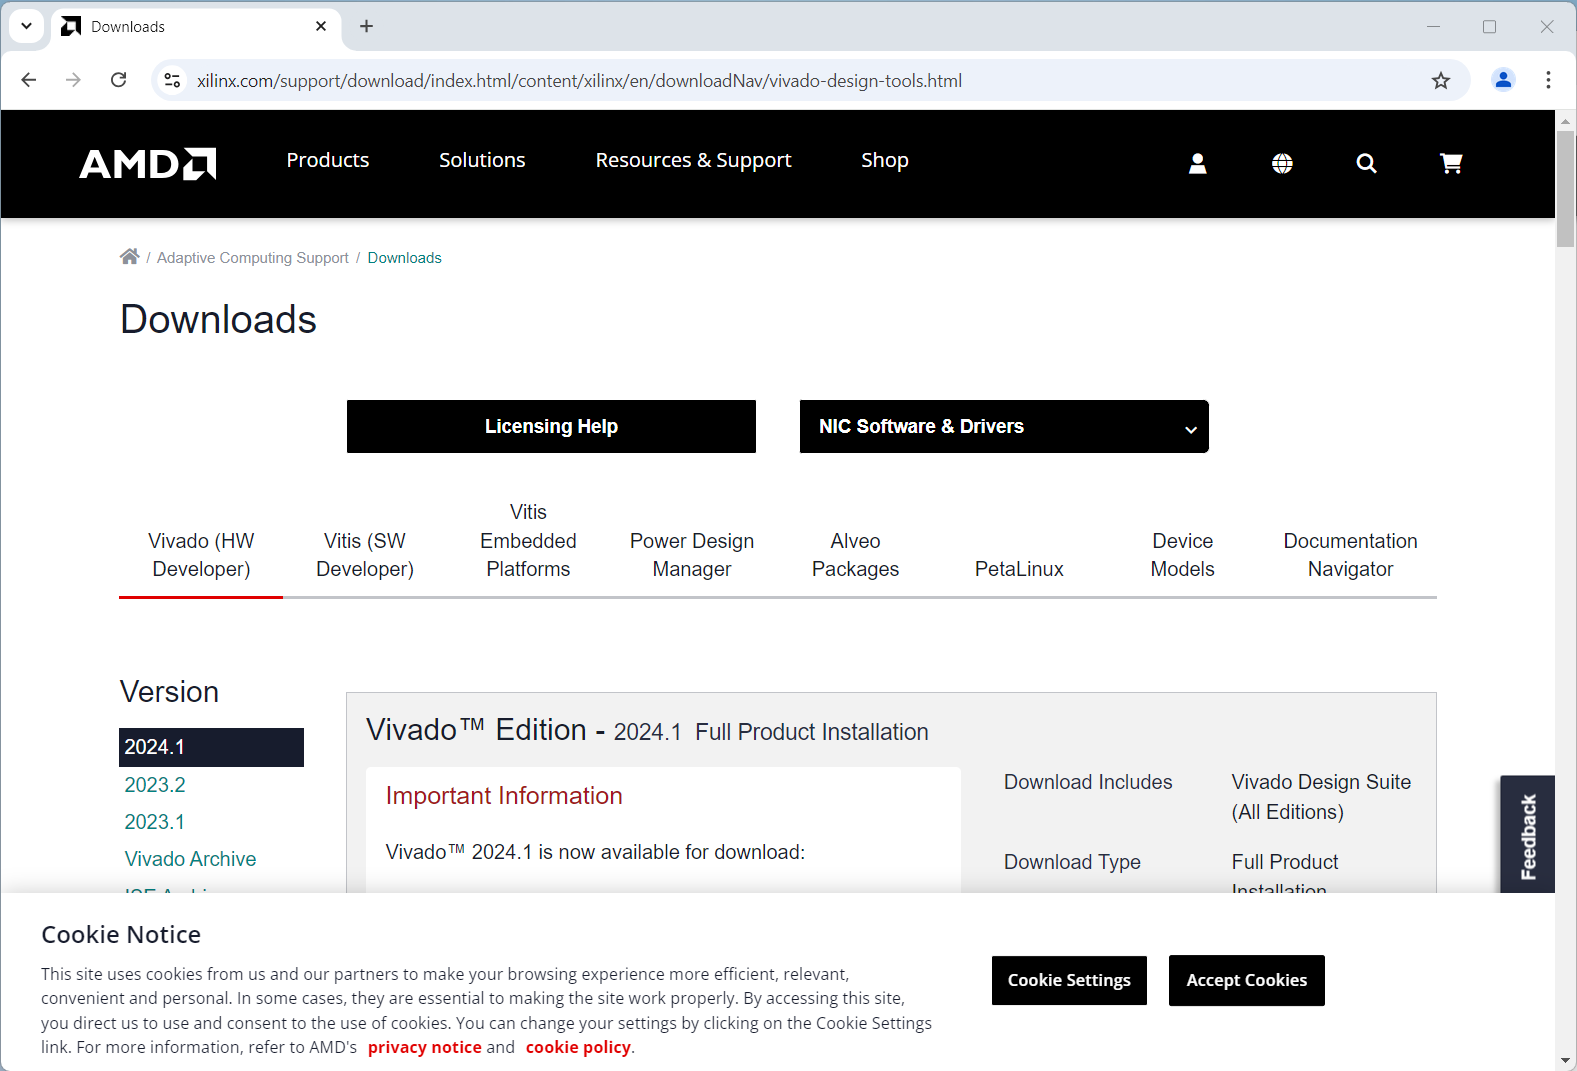Reload the page using browser refresh
1577x1071 pixels.
119,80
